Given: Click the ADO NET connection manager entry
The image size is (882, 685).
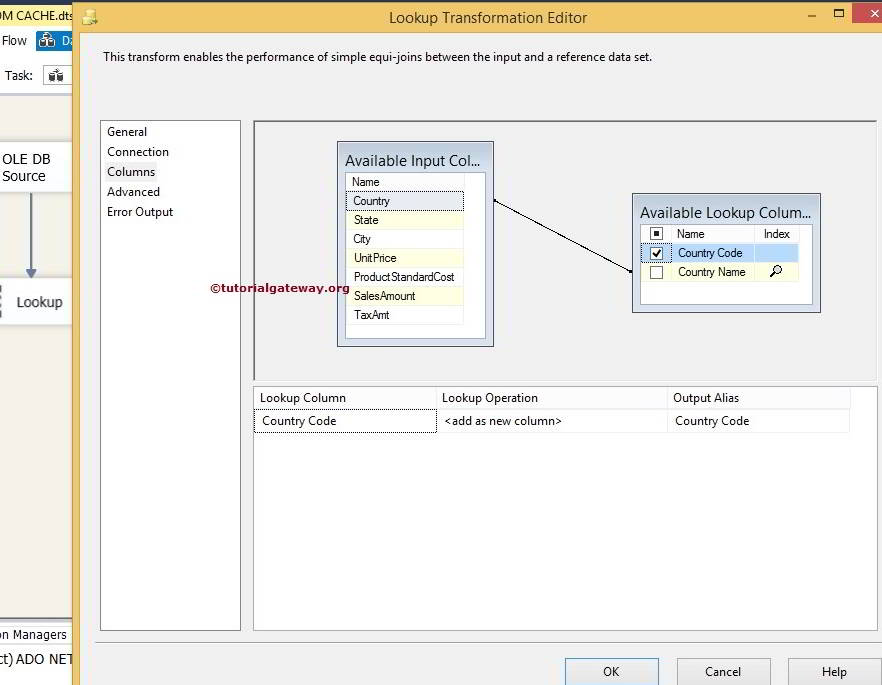Looking at the screenshot, I should coord(33,659).
